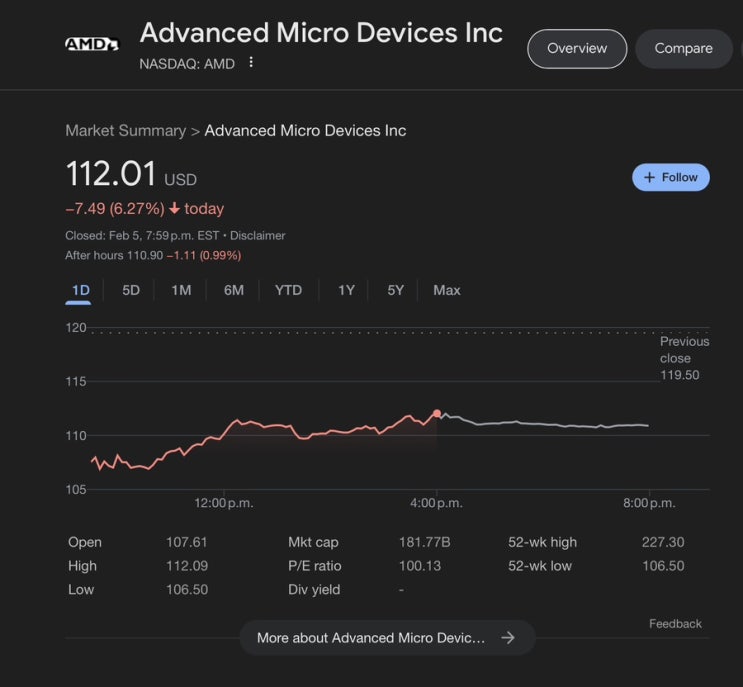The width and height of the screenshot is (743, 687).
Task: Click the Advanced Micro Devices Inc title
Action: pos(321,33)
